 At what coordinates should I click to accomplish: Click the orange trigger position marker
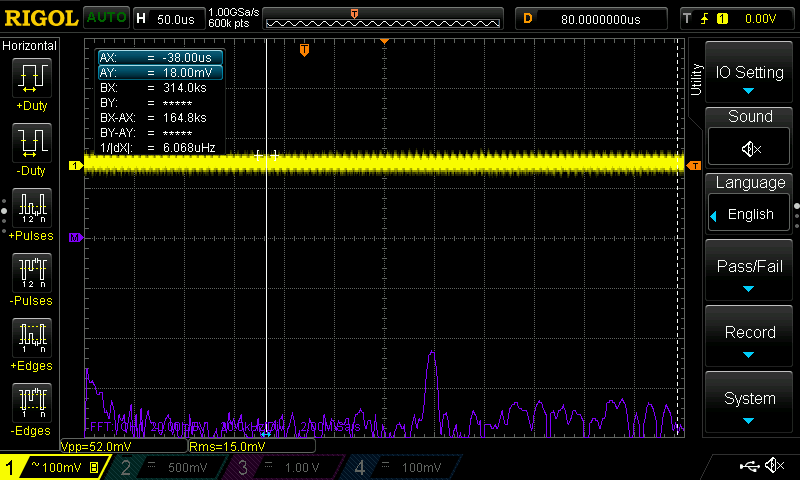point(305,50)
